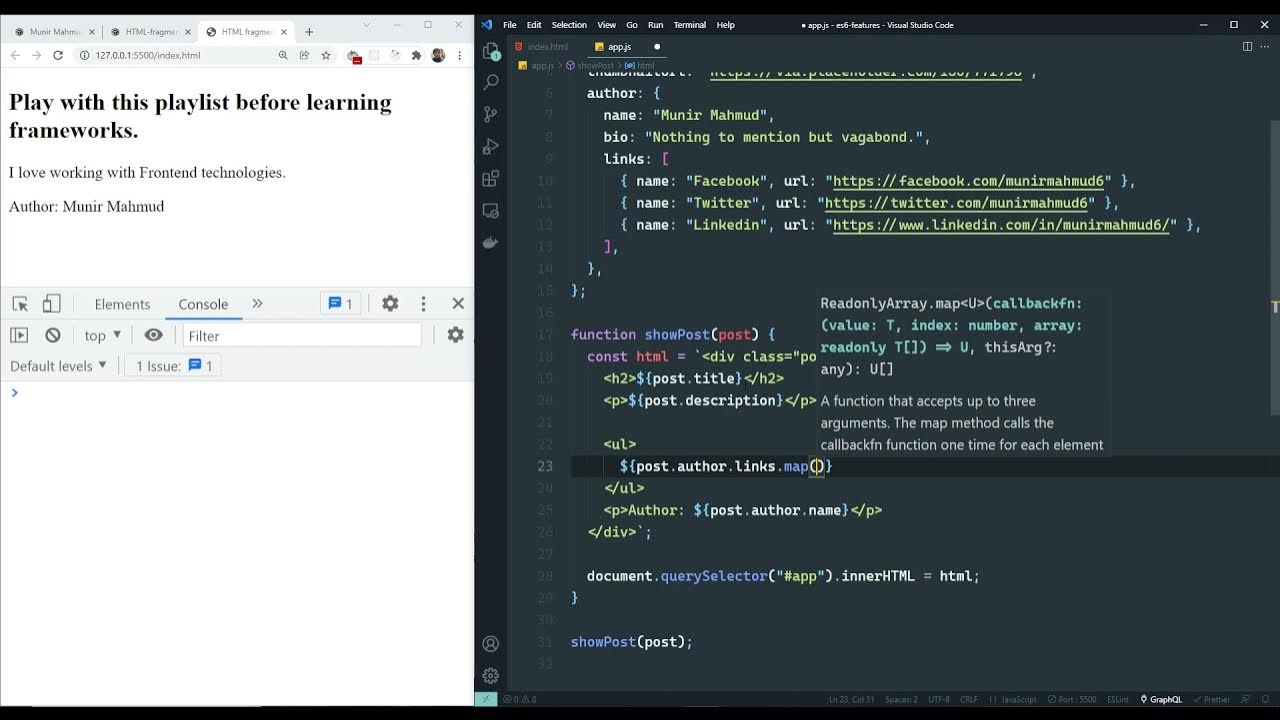The height and width of the screenshot is (720, 1280).
Task: Switch to the Console DevTools tab
Action: [203, 304]
